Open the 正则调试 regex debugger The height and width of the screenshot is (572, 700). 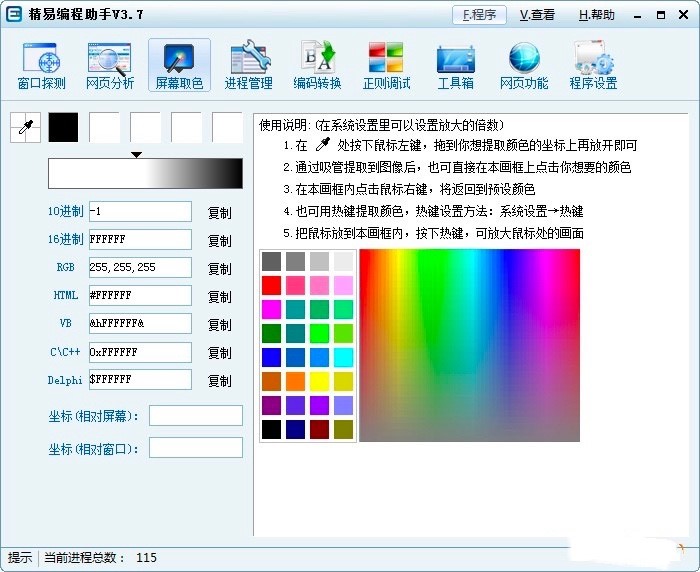point(386,66)
